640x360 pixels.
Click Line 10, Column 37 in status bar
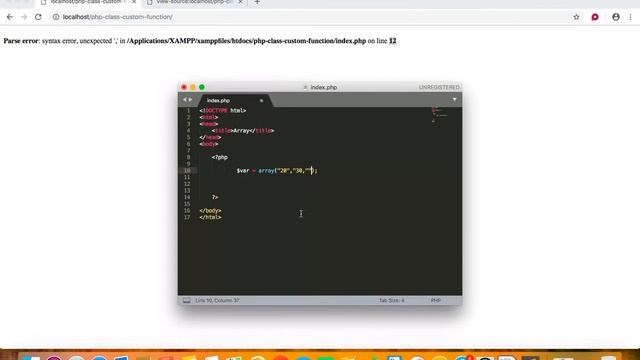217,300
